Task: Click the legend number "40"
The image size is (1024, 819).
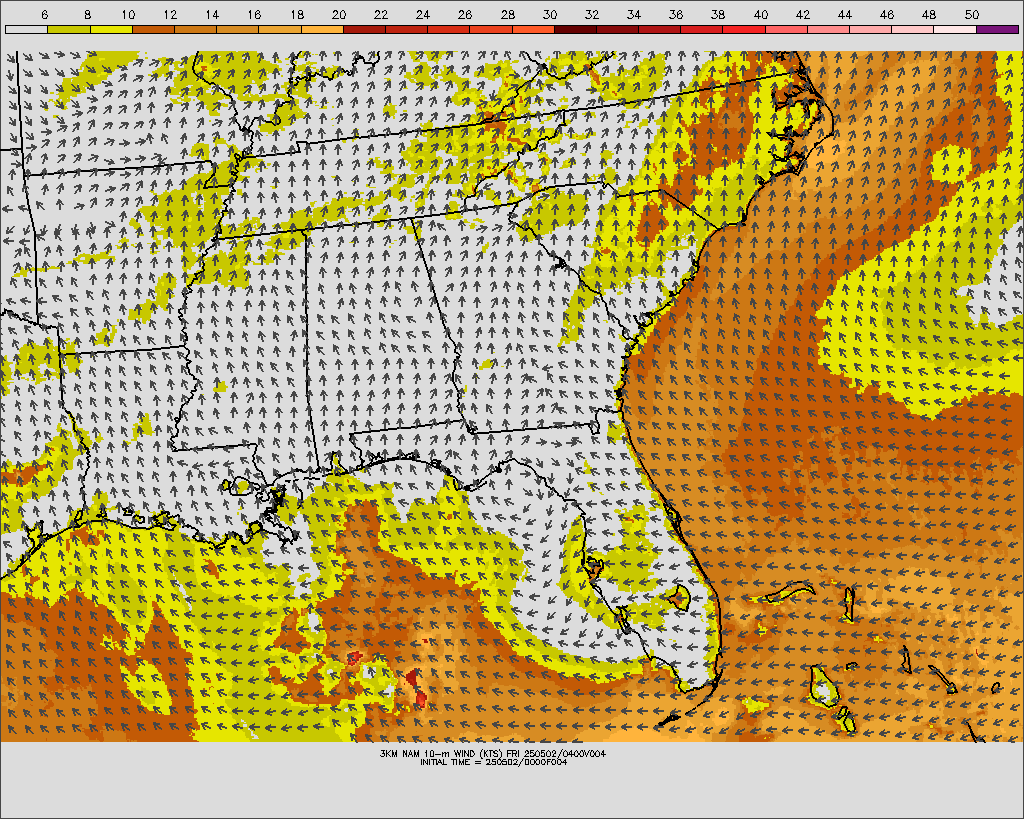Action: 760,14
